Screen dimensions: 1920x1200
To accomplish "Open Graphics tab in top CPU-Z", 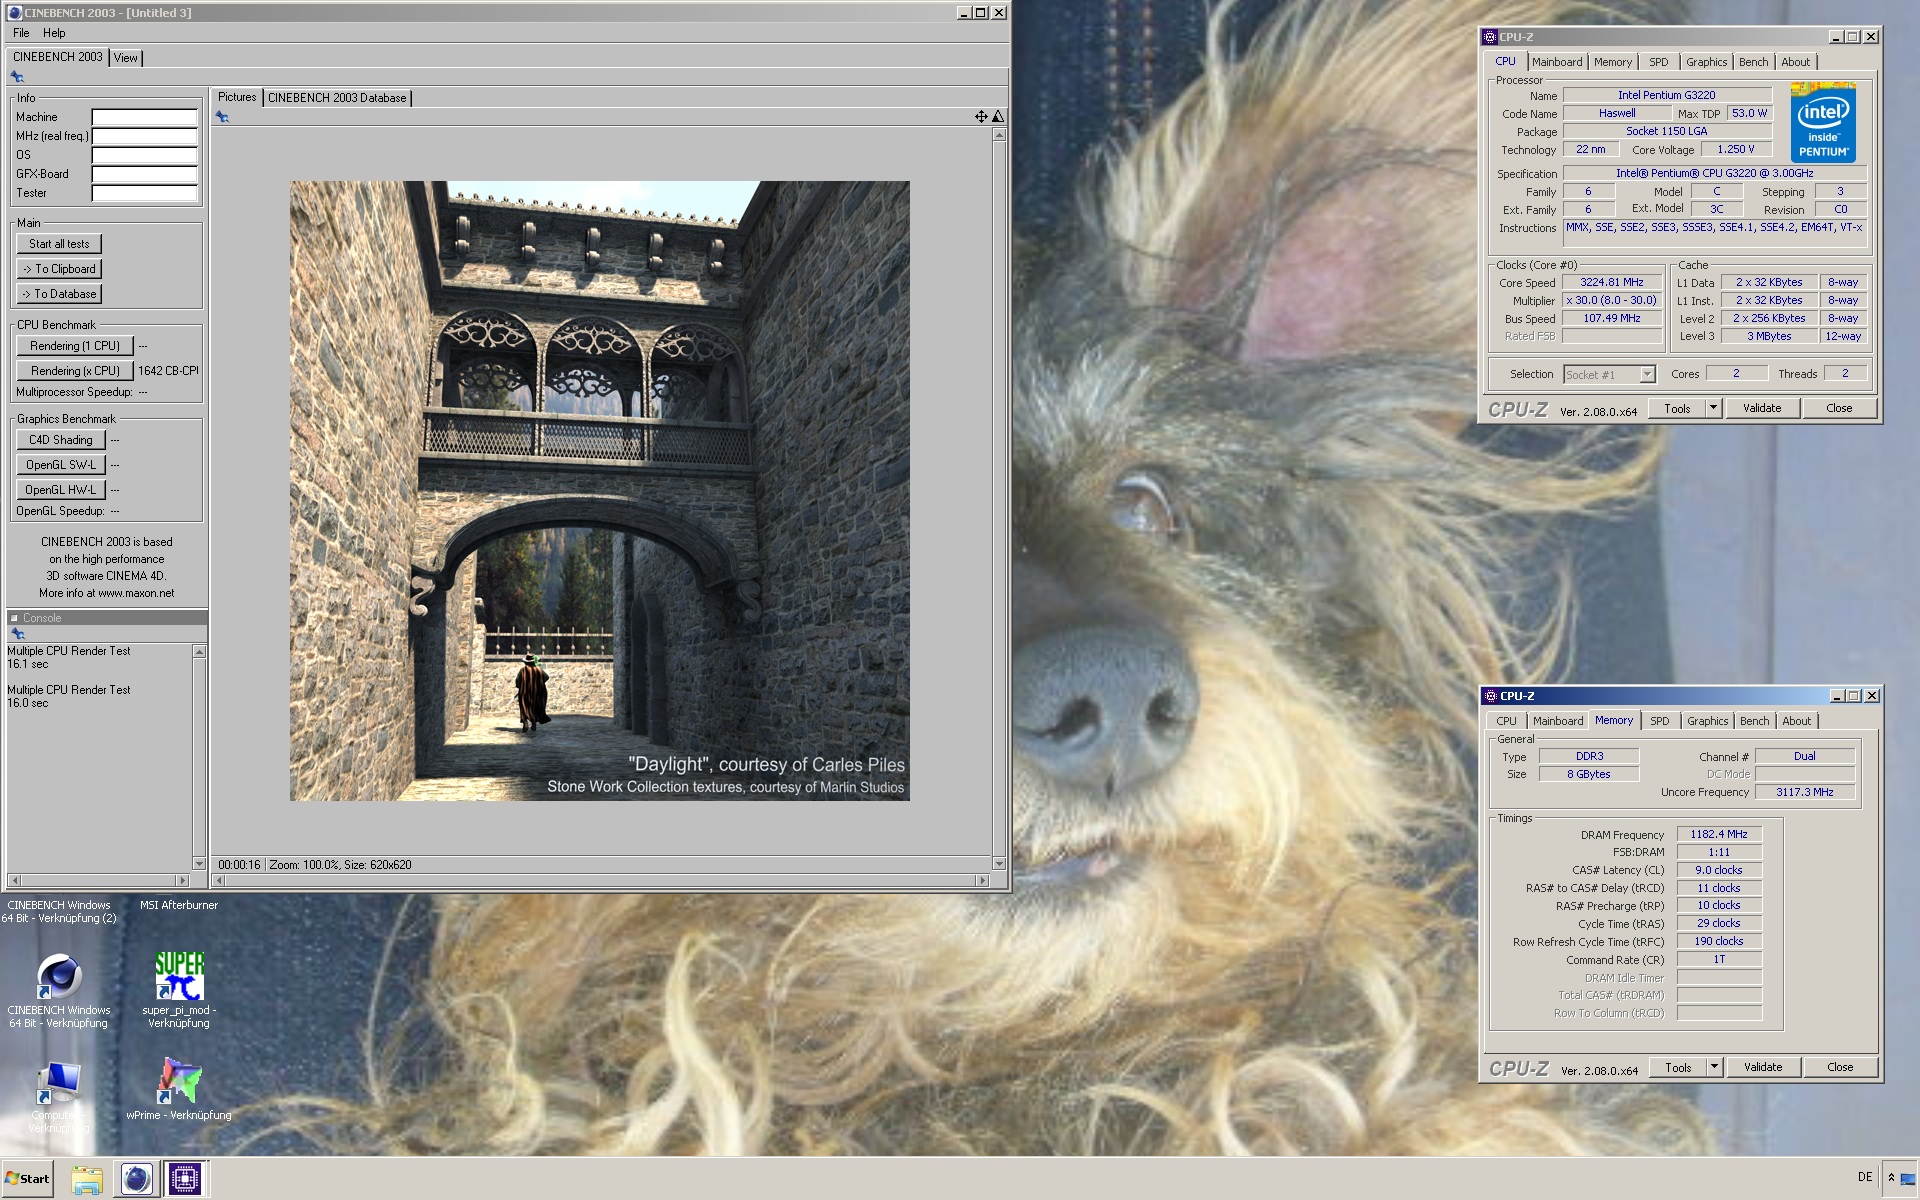I will 1706,62.
